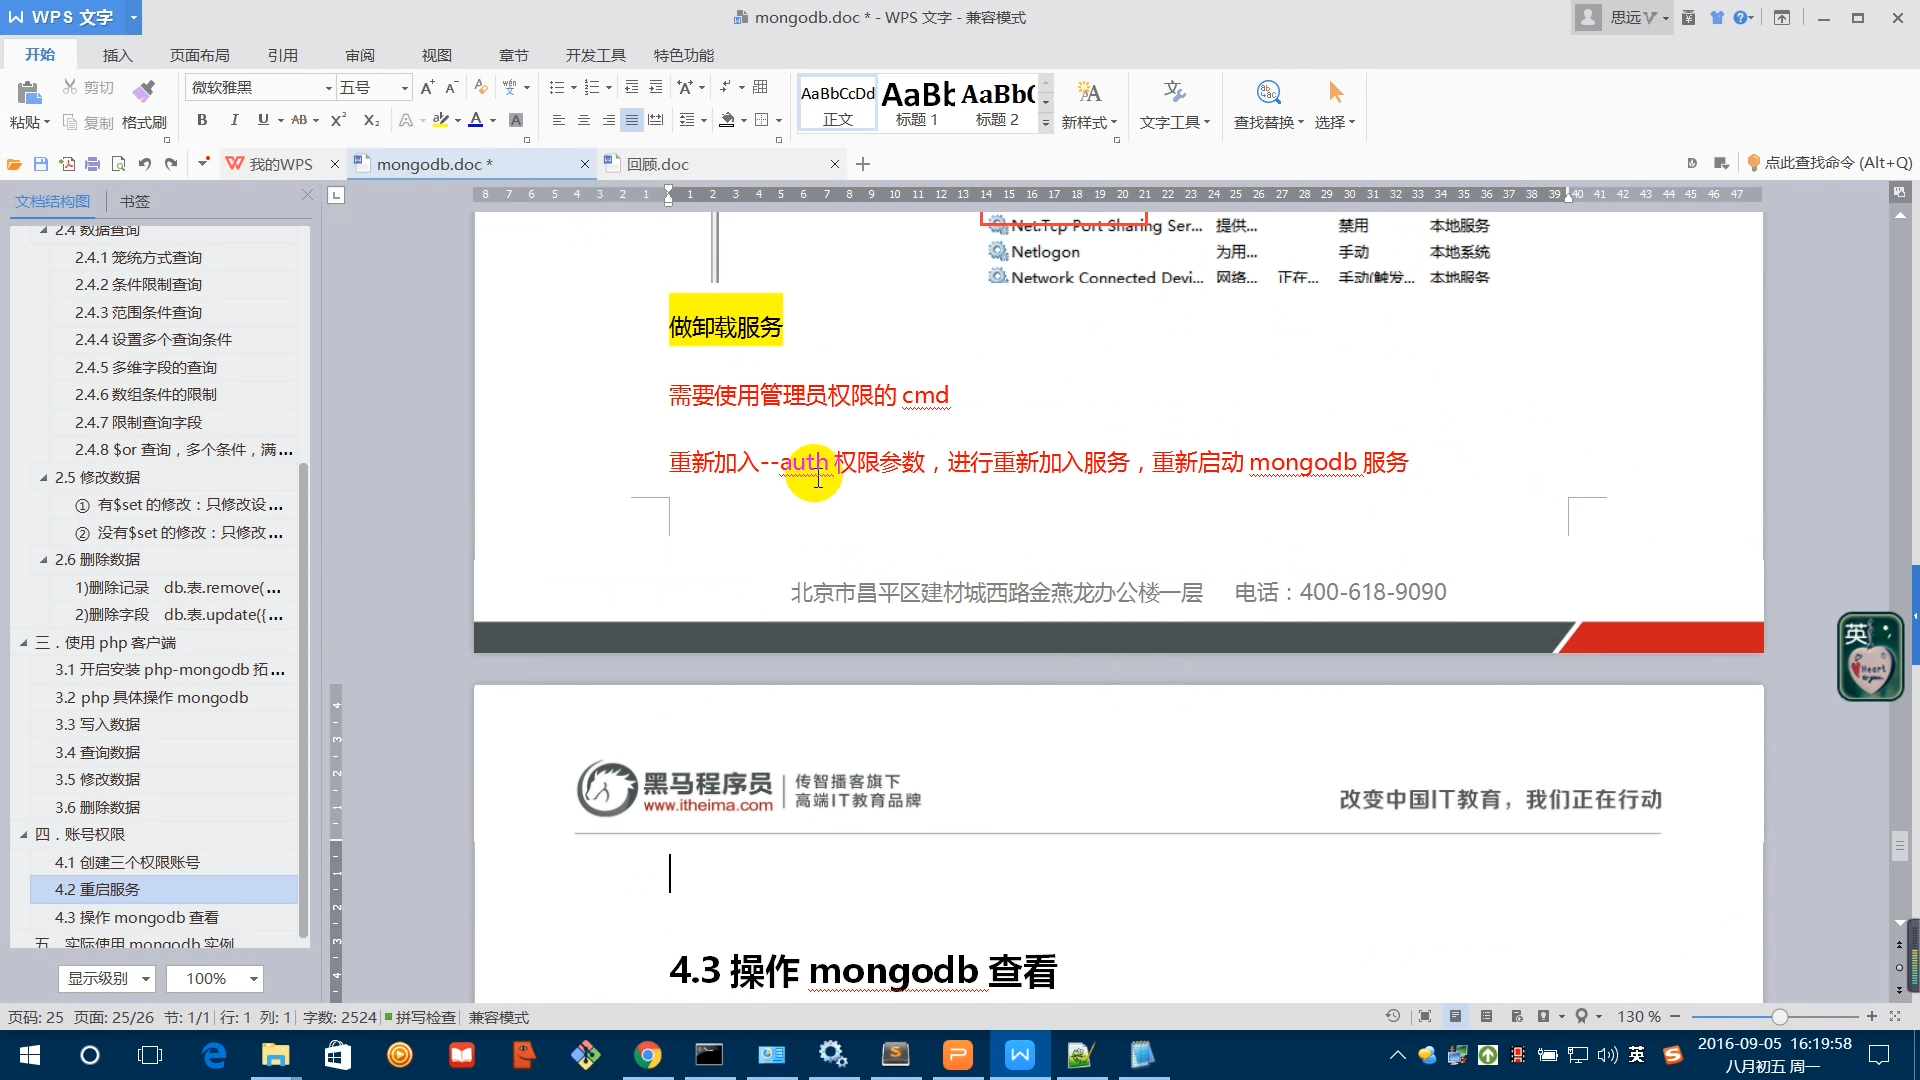1920x1080 pixels.
Task: Open the 页面布局 ribbon tab
Action: 199,55
